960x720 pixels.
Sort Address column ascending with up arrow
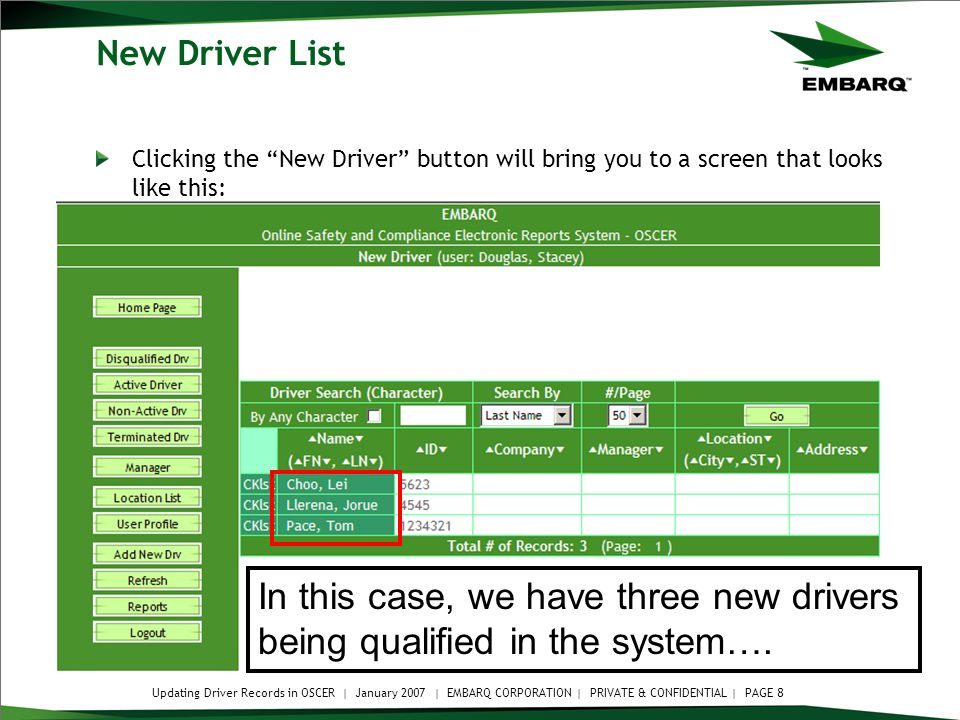pos(800,449)
